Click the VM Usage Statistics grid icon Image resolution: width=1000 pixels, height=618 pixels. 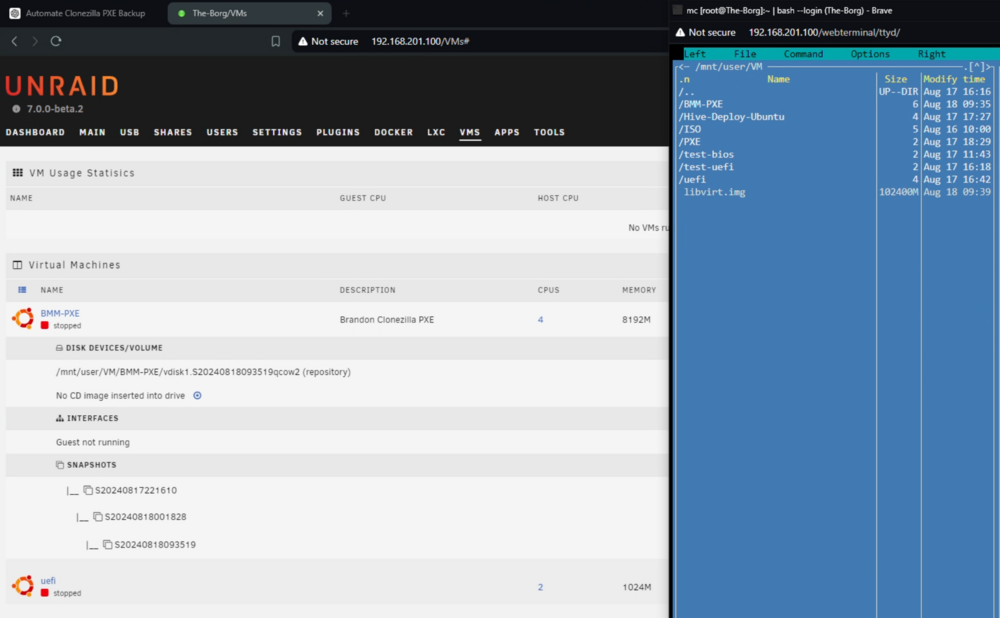point(18,173)
